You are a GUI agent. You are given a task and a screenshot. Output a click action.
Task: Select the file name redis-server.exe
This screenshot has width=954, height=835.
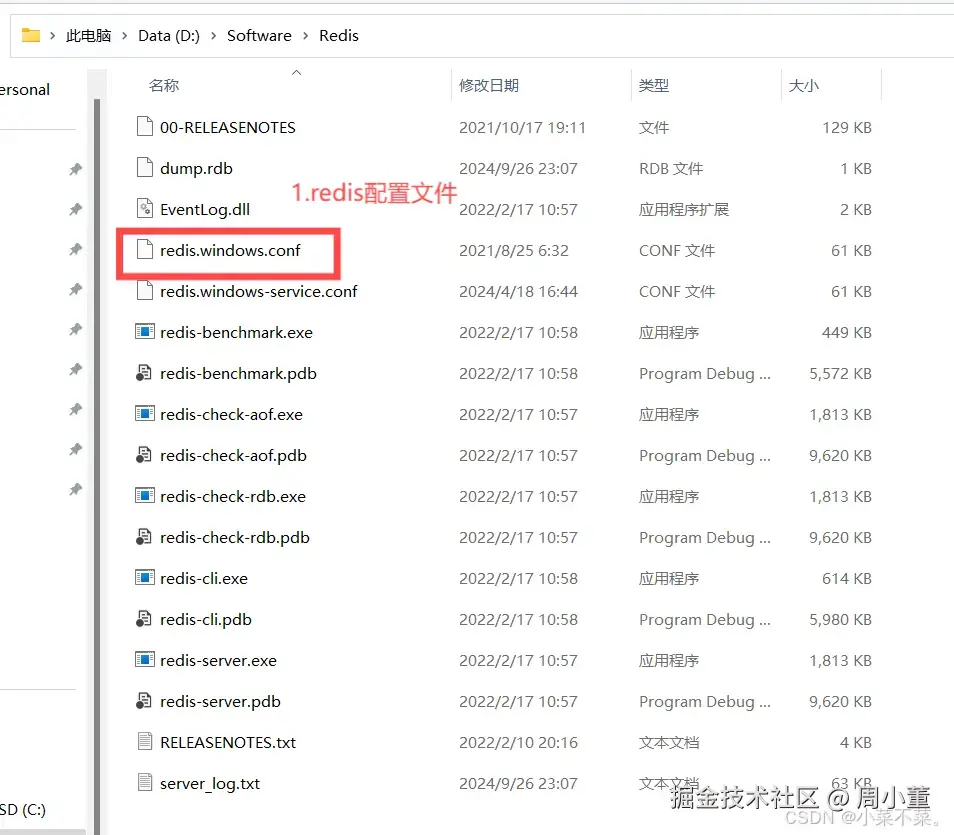(218, 660)
